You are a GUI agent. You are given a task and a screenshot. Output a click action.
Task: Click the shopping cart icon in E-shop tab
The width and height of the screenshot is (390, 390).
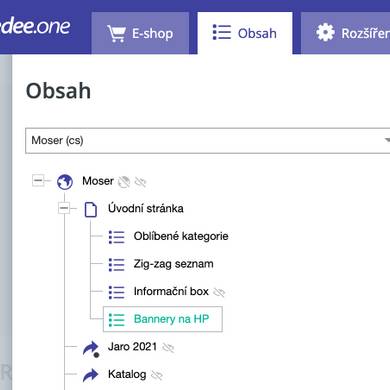tap(116, 33)
